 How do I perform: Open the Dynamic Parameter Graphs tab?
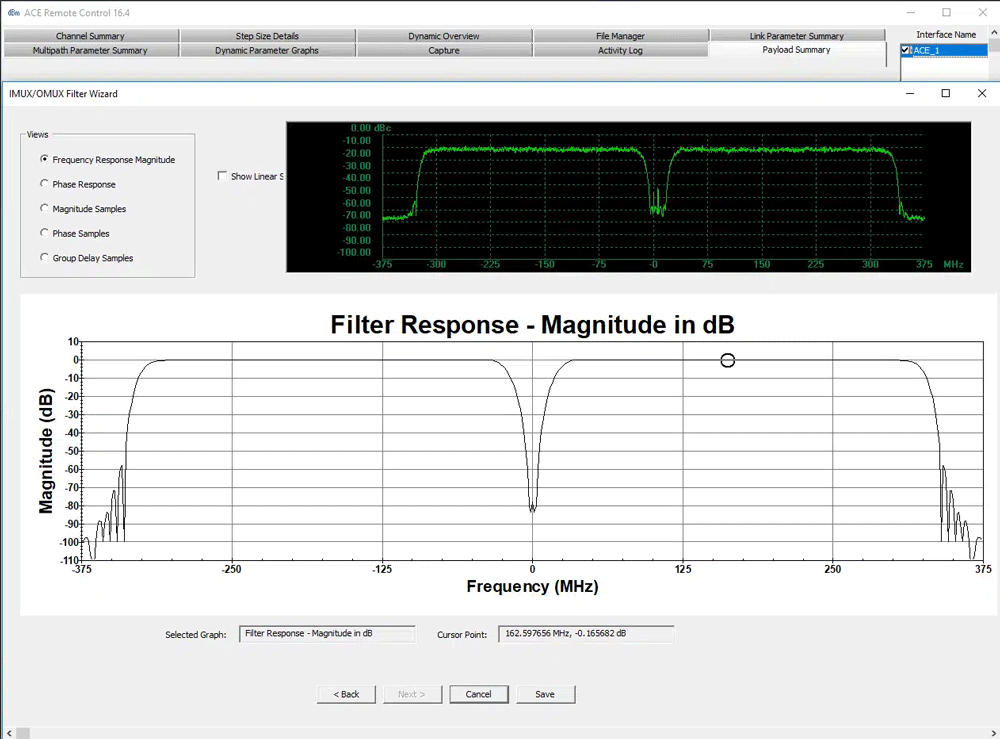coord(267,50)
